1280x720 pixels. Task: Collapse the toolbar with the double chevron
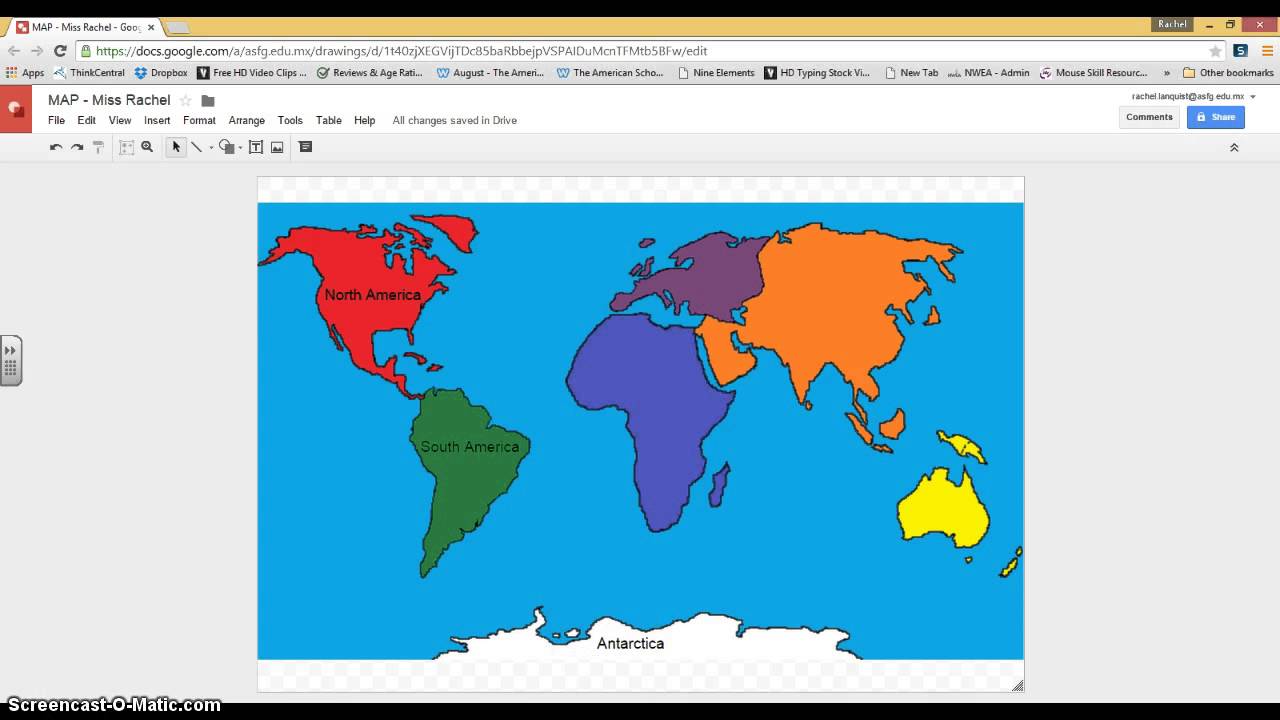tap(1234, 147)
